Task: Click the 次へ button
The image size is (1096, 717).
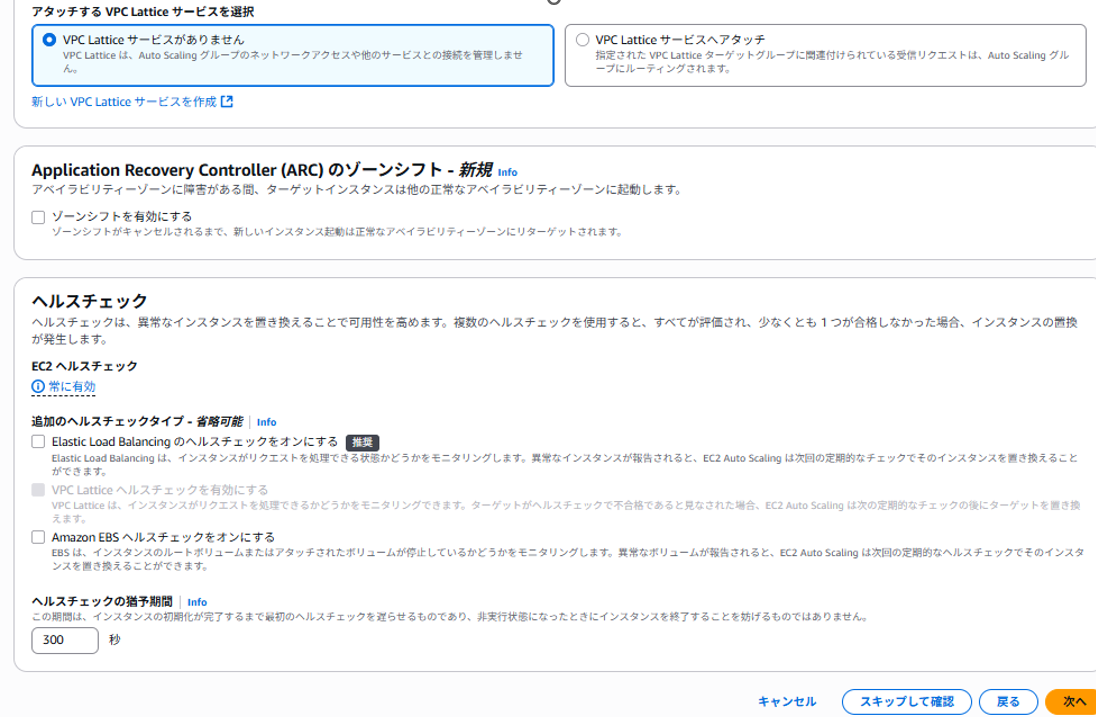Action: 1068,702
